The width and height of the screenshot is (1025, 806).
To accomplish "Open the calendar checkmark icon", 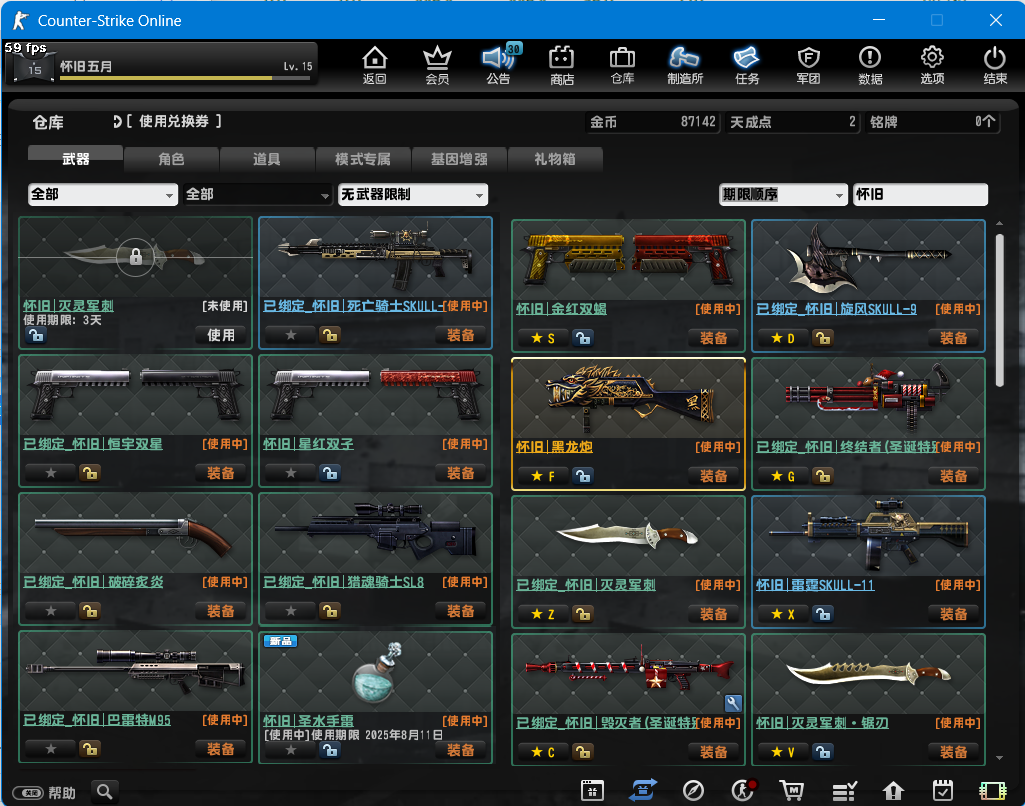I will (x=943, y=790).
